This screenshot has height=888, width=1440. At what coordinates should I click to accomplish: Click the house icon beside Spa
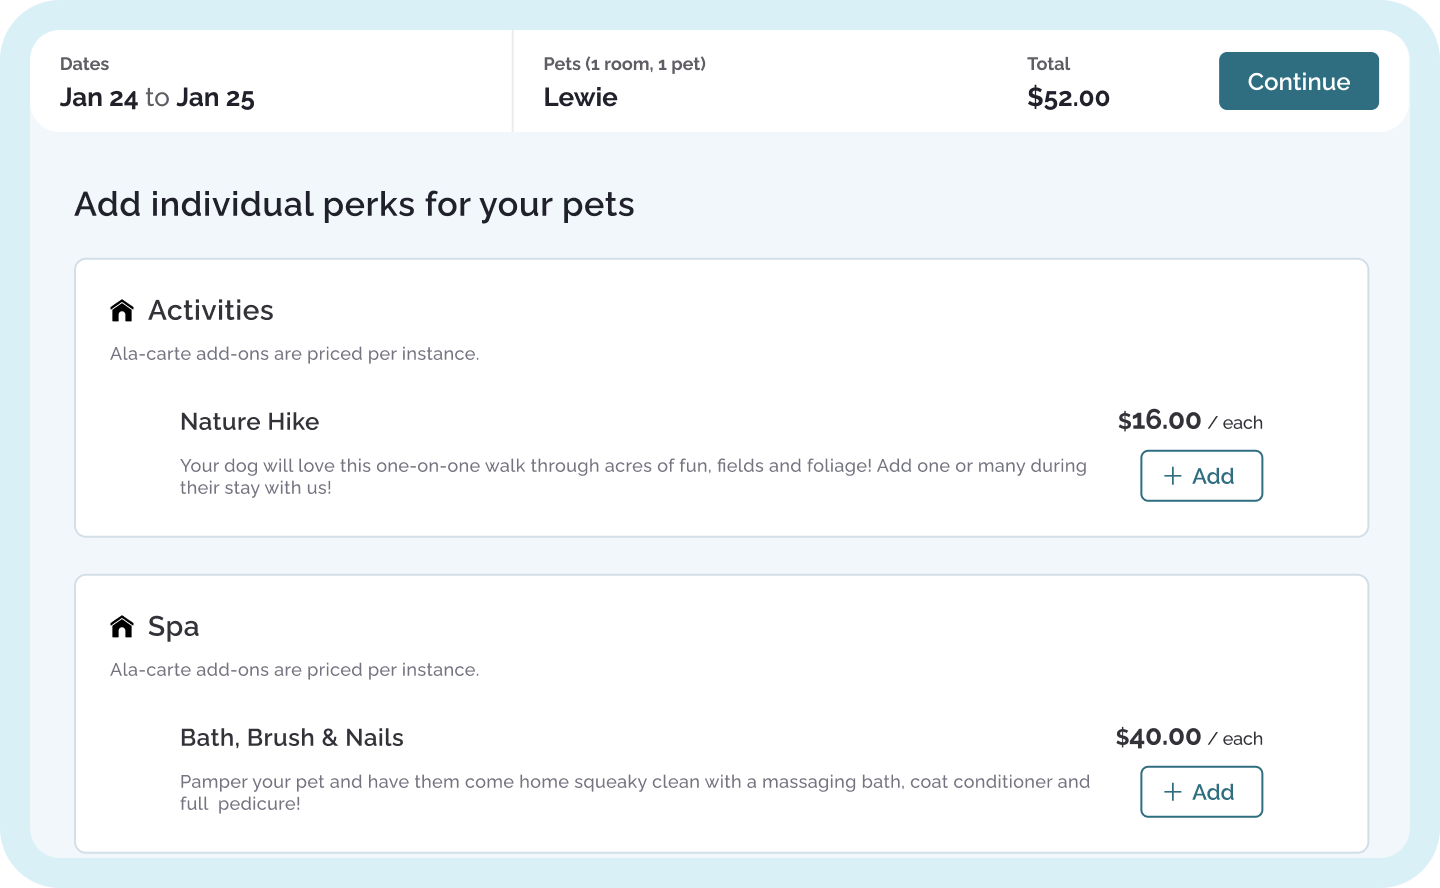click(122, 627)
